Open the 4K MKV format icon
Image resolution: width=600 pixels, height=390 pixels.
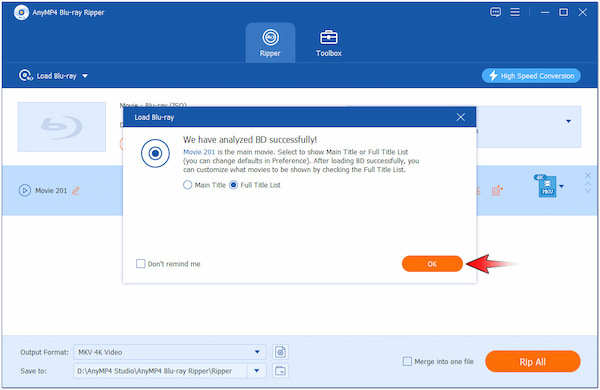(x=547, y=186)
